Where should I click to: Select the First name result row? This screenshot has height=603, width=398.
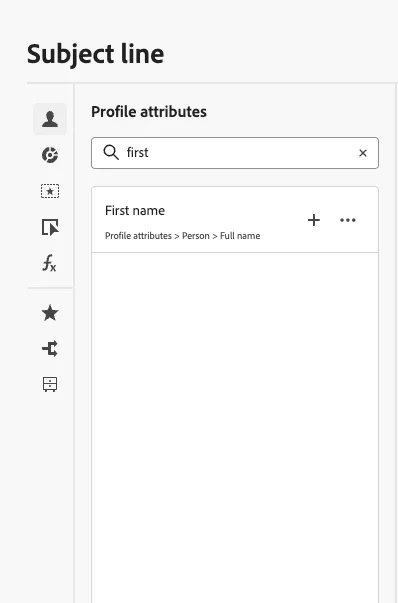235,220
